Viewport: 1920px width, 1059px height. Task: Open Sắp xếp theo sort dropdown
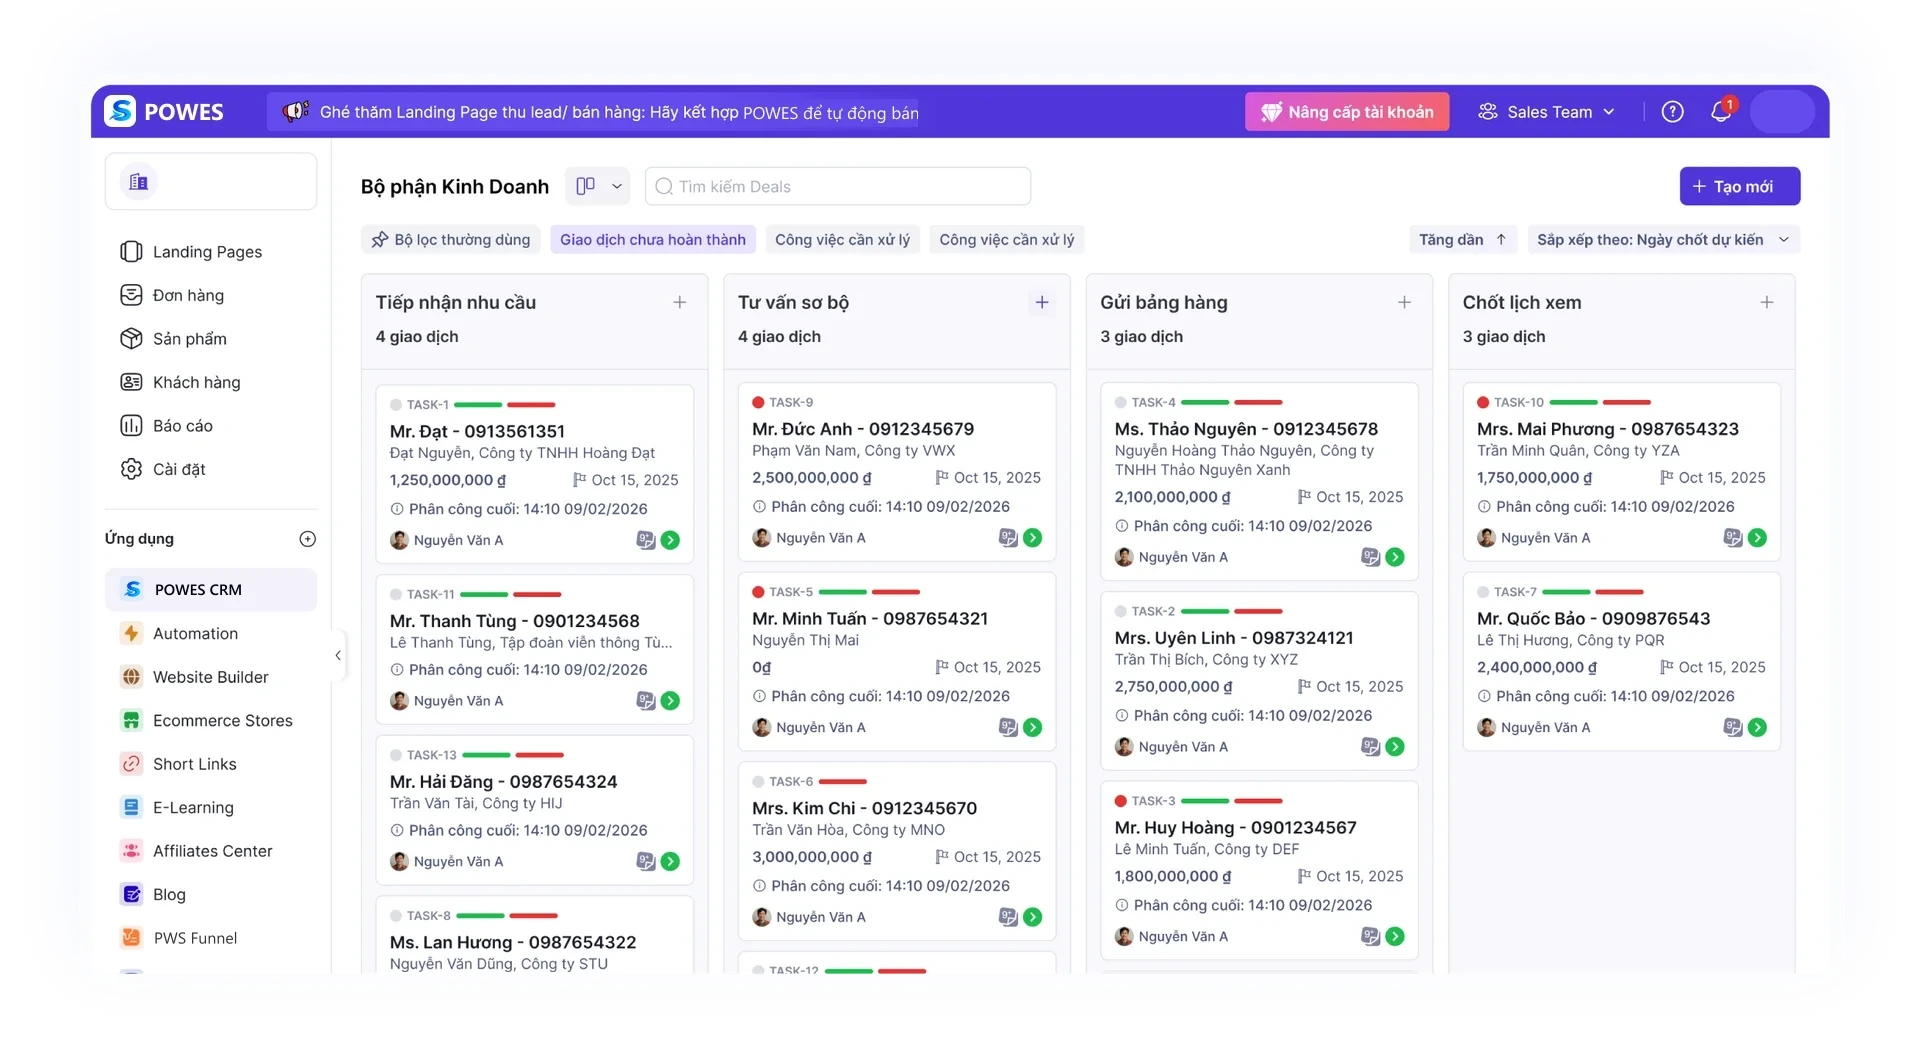pos(1663,240)
